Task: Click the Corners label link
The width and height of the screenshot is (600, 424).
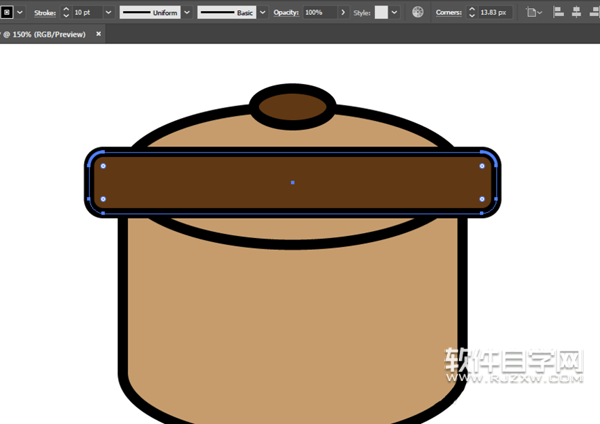Action: point(449,12)
